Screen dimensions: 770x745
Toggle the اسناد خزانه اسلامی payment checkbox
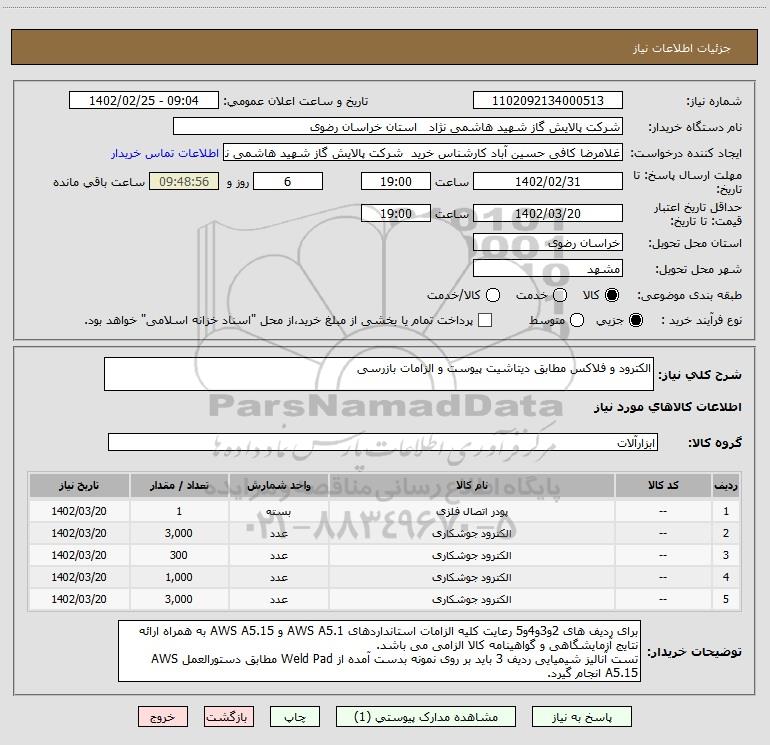coord(486,320)
